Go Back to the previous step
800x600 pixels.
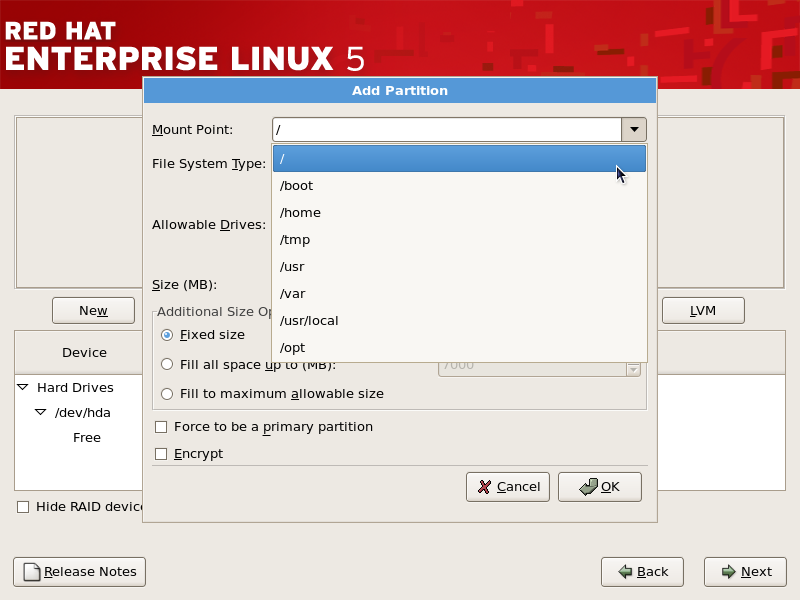[642, 572]
